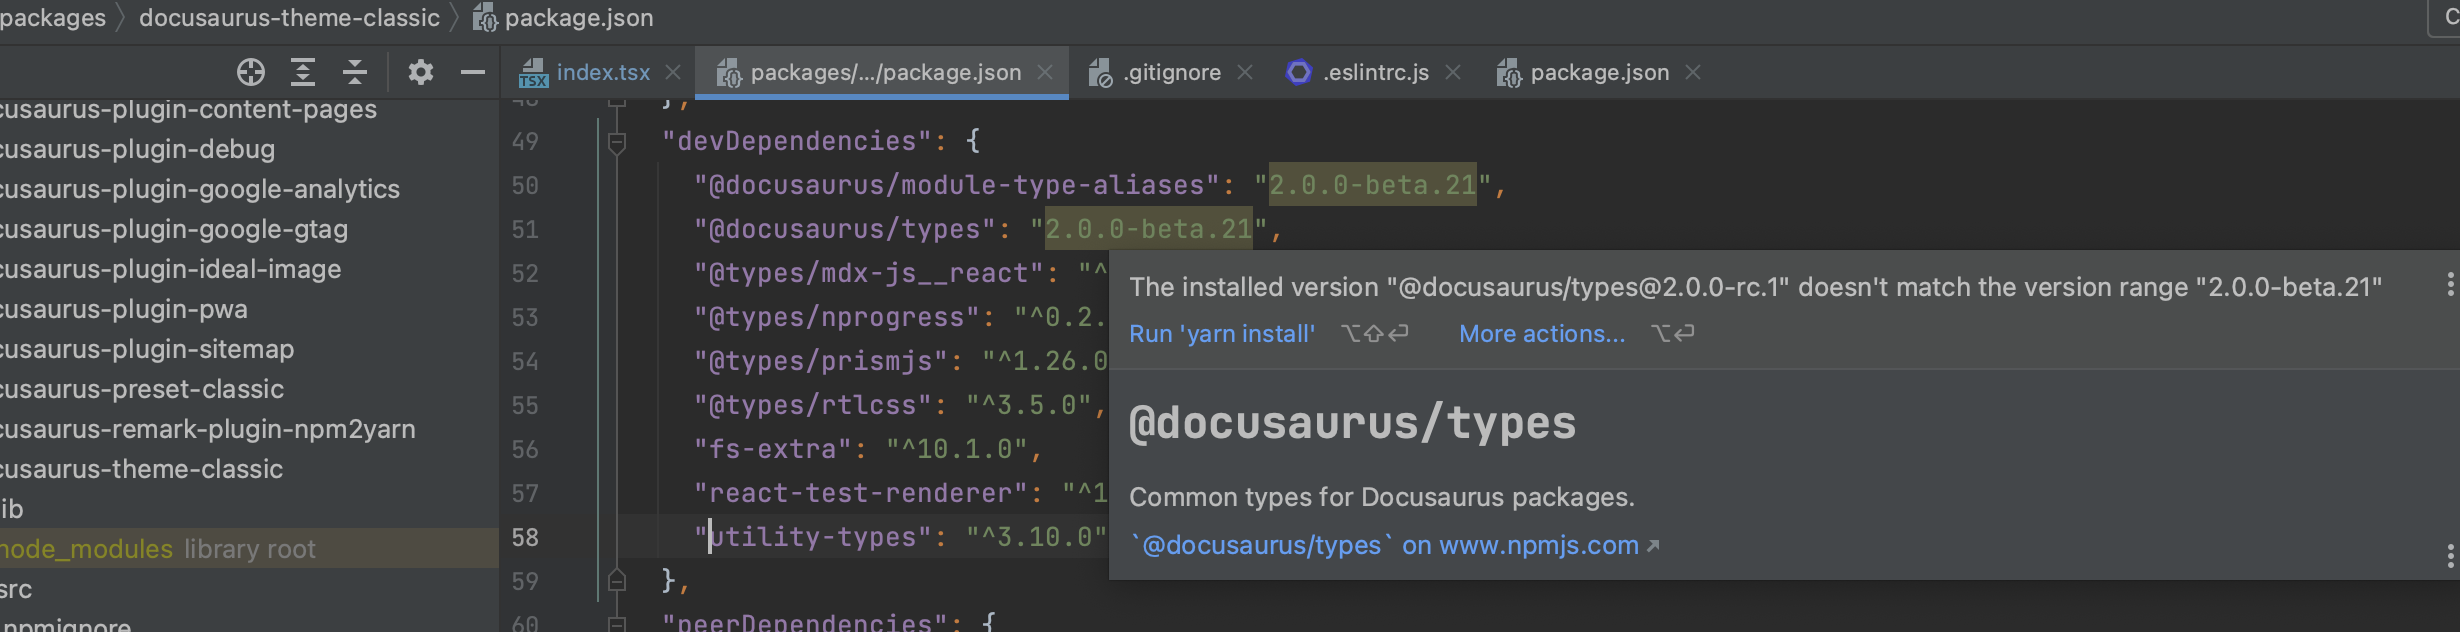Open More actions… in the tooltip
Viewport: 2460px width, 632px height.
click(x=1541, y=334)
